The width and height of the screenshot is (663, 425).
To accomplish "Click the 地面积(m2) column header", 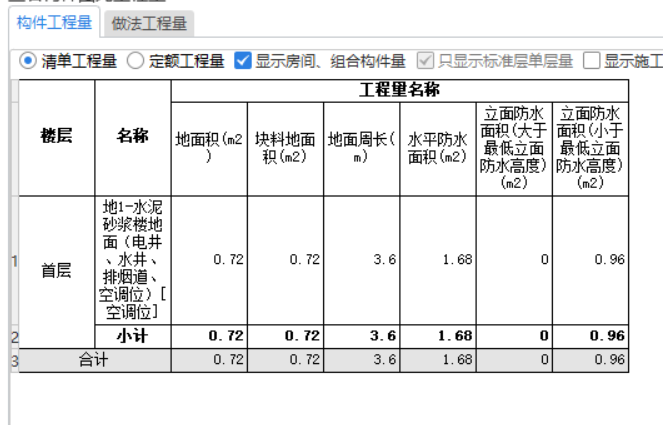I will tap(209, 149).
